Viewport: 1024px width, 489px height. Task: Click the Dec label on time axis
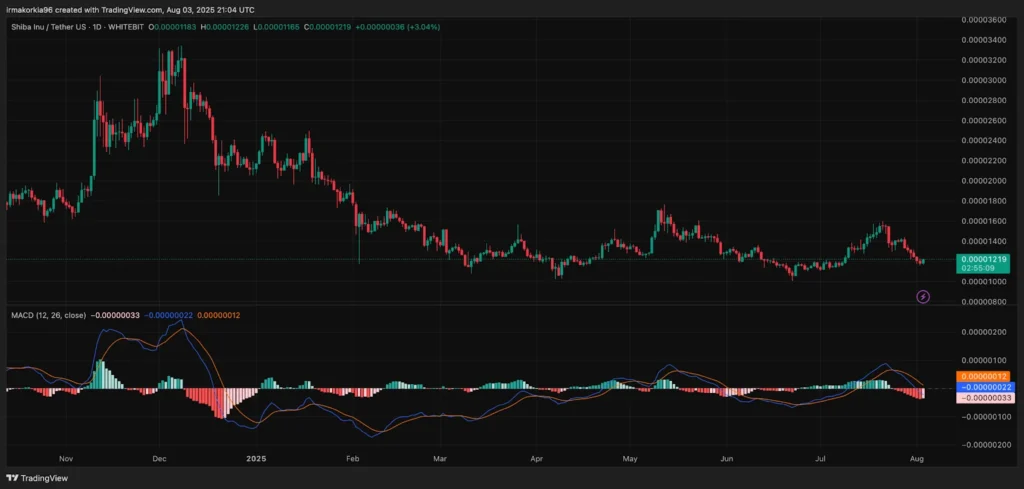pos(159,459)
